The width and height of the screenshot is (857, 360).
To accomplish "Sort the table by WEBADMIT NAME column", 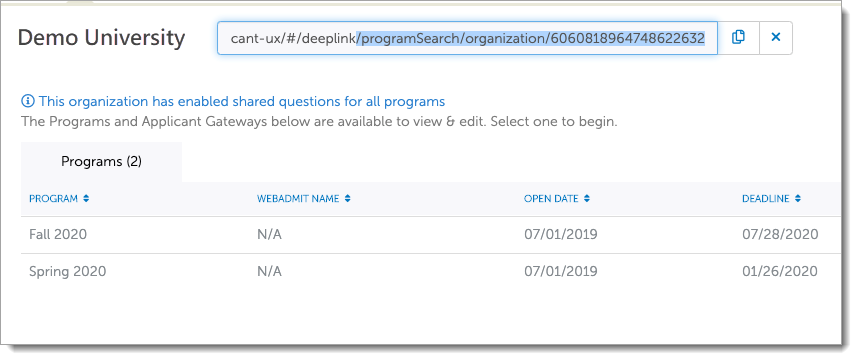I will click(x=304, y=199).
